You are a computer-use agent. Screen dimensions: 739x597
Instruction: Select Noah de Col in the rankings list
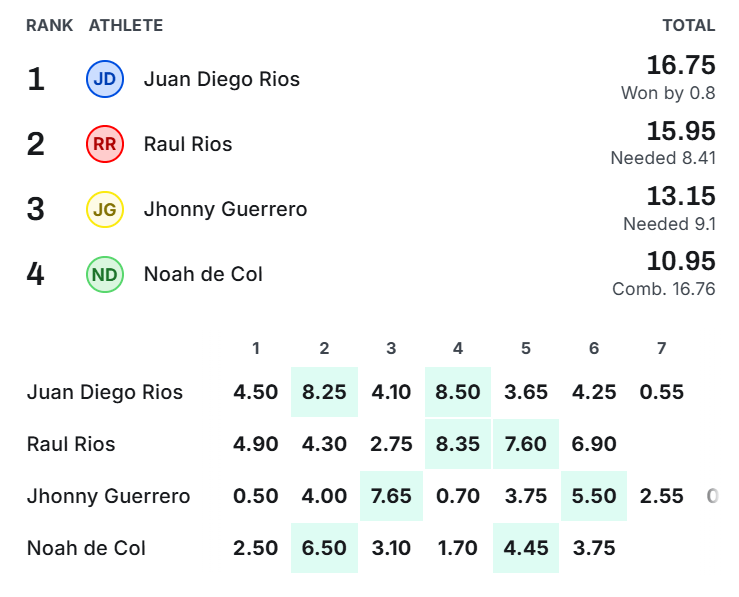203,274
